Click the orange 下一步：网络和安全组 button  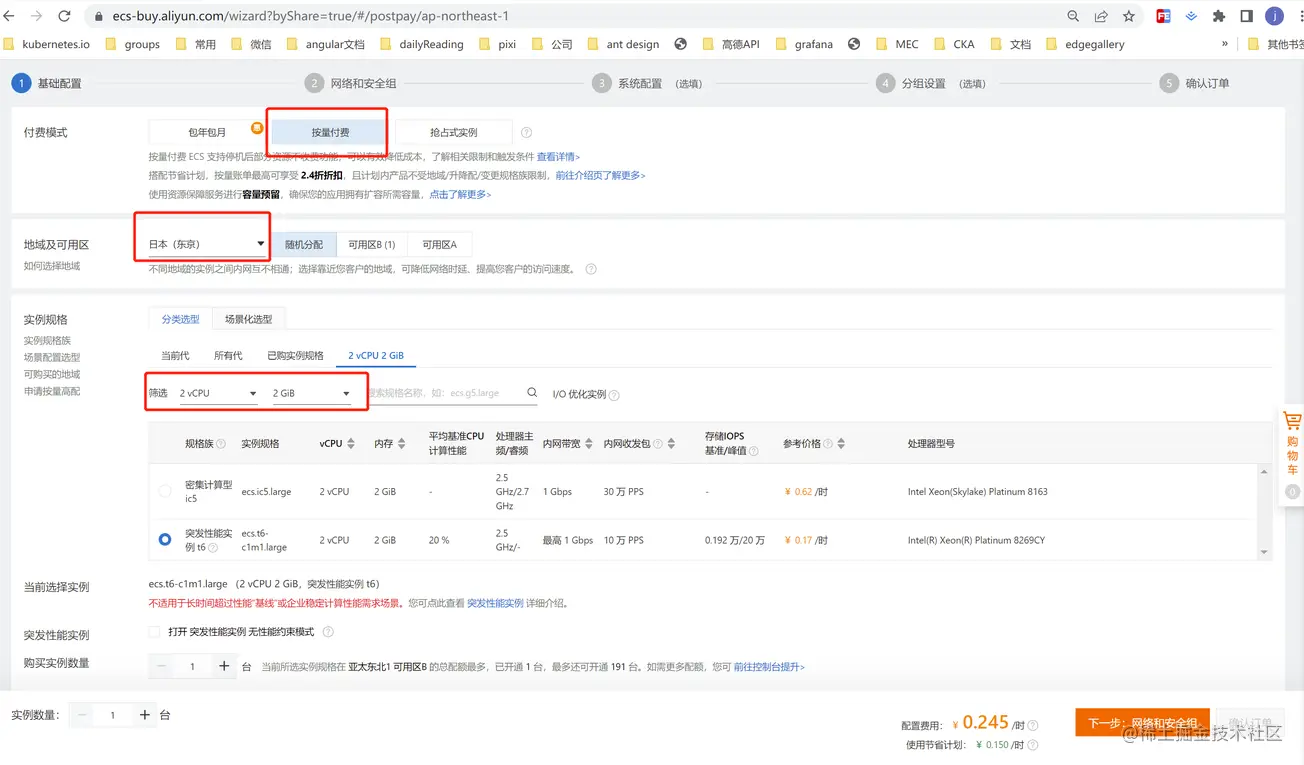1142,723
